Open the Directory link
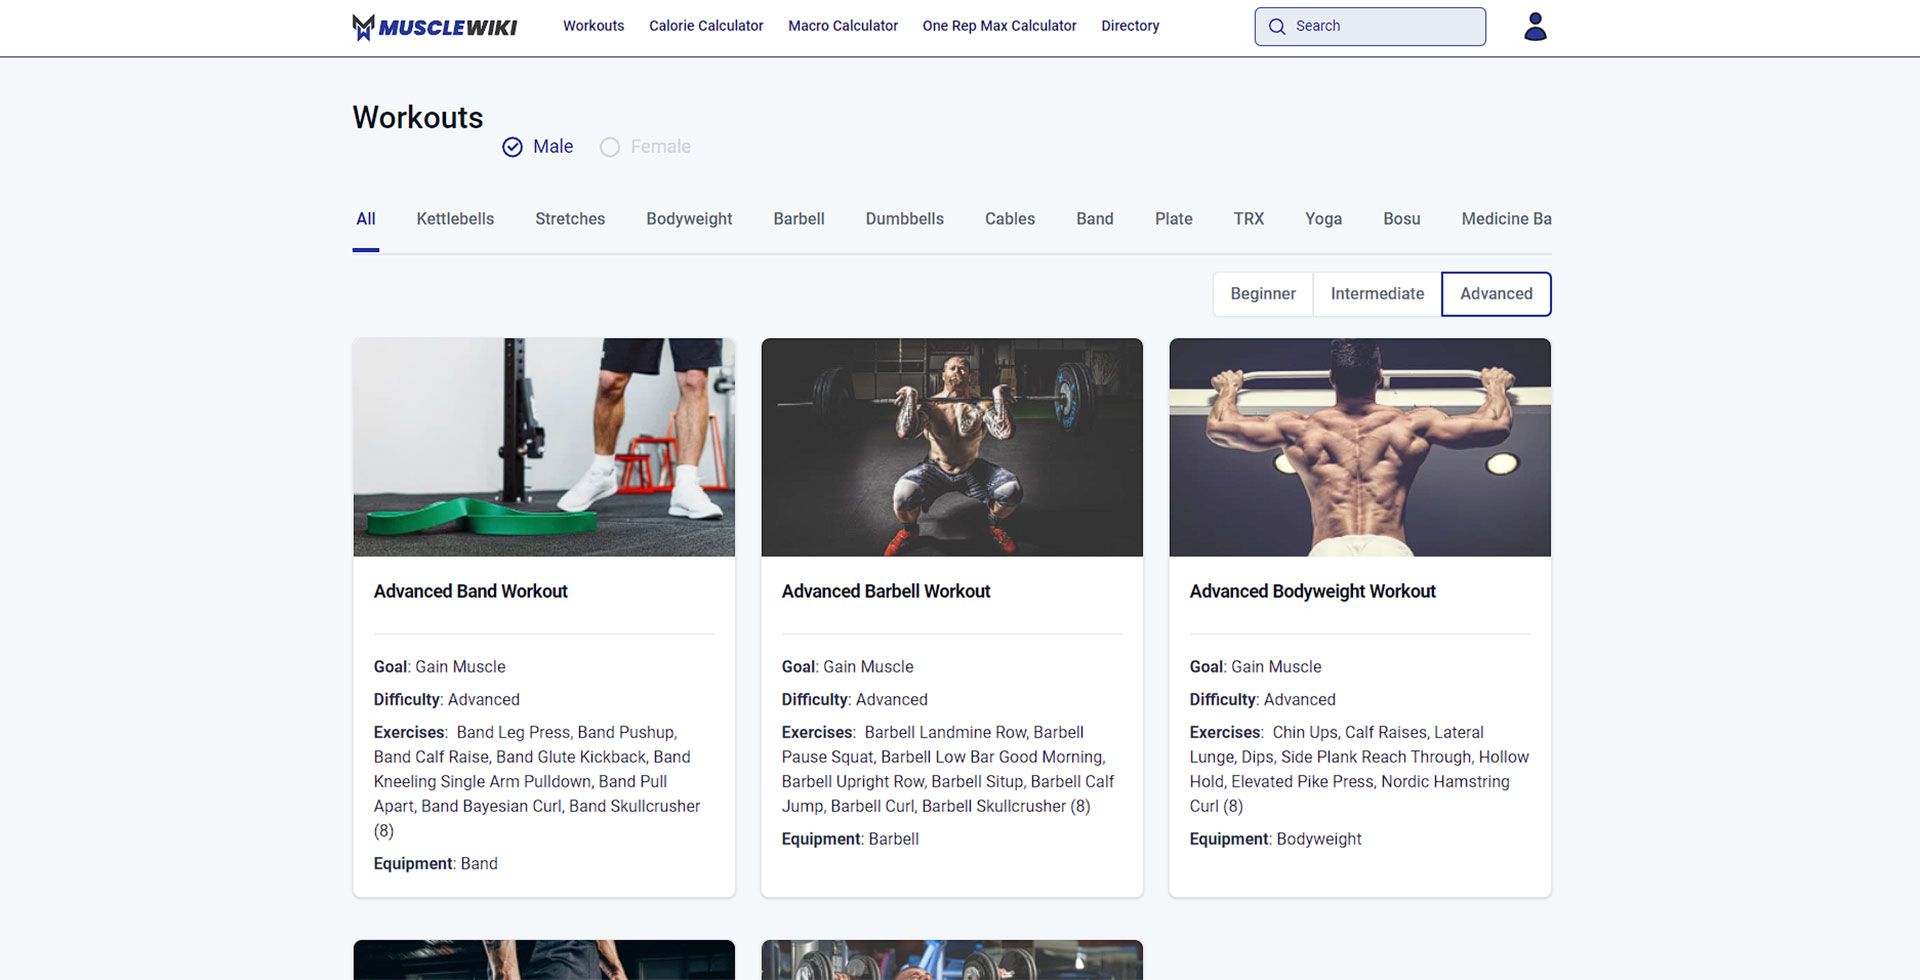Image resolution: width=1920 pixels, height=980 pixels. click(1130, 26)
